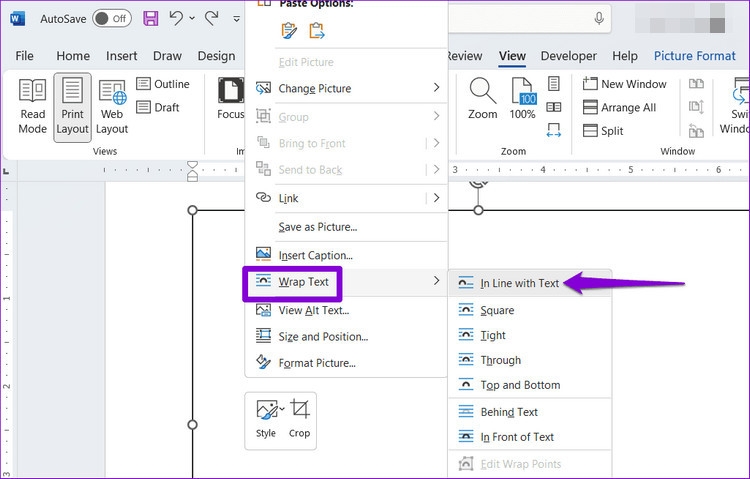Click the New Window button
Viewport: 750px width, 479px height.
click(x=625, y=84)
